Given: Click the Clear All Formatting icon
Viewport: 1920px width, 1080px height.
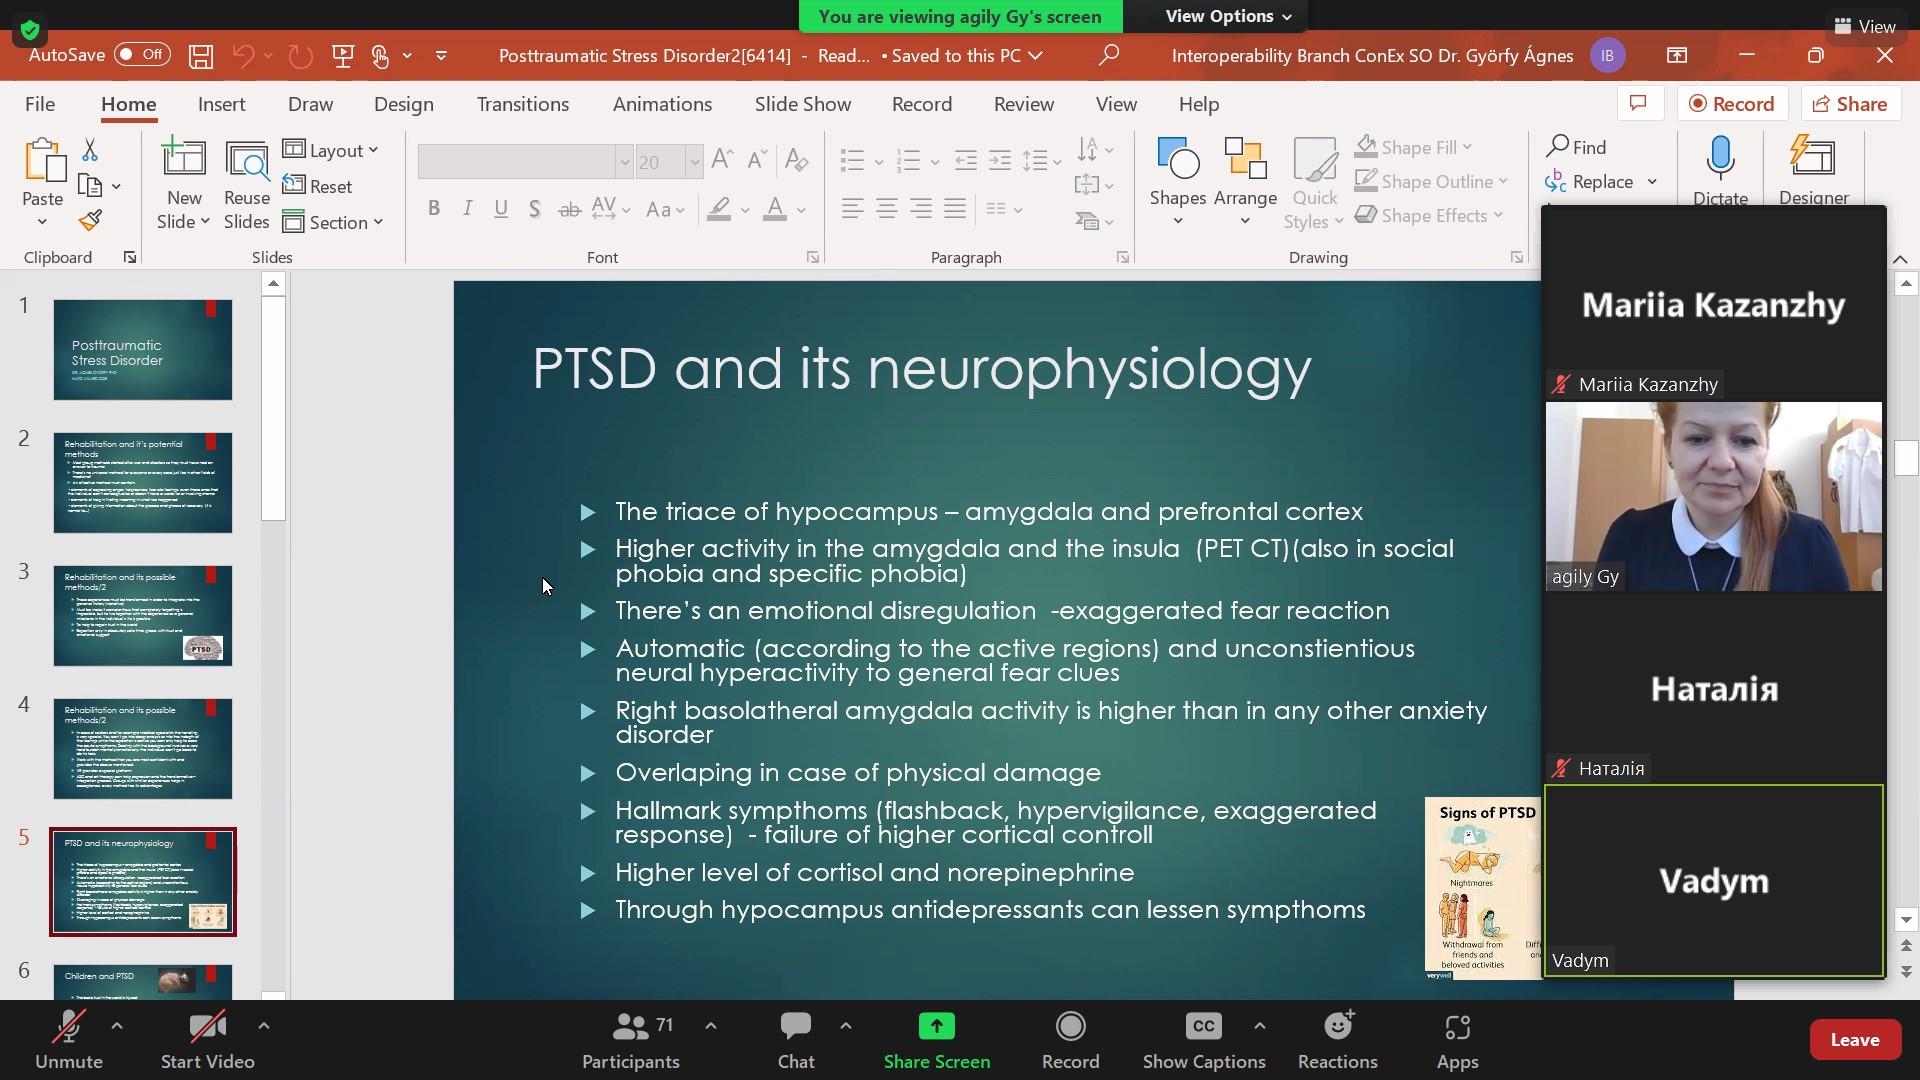Looking at the screenshot, I should (x=796, y=160).
